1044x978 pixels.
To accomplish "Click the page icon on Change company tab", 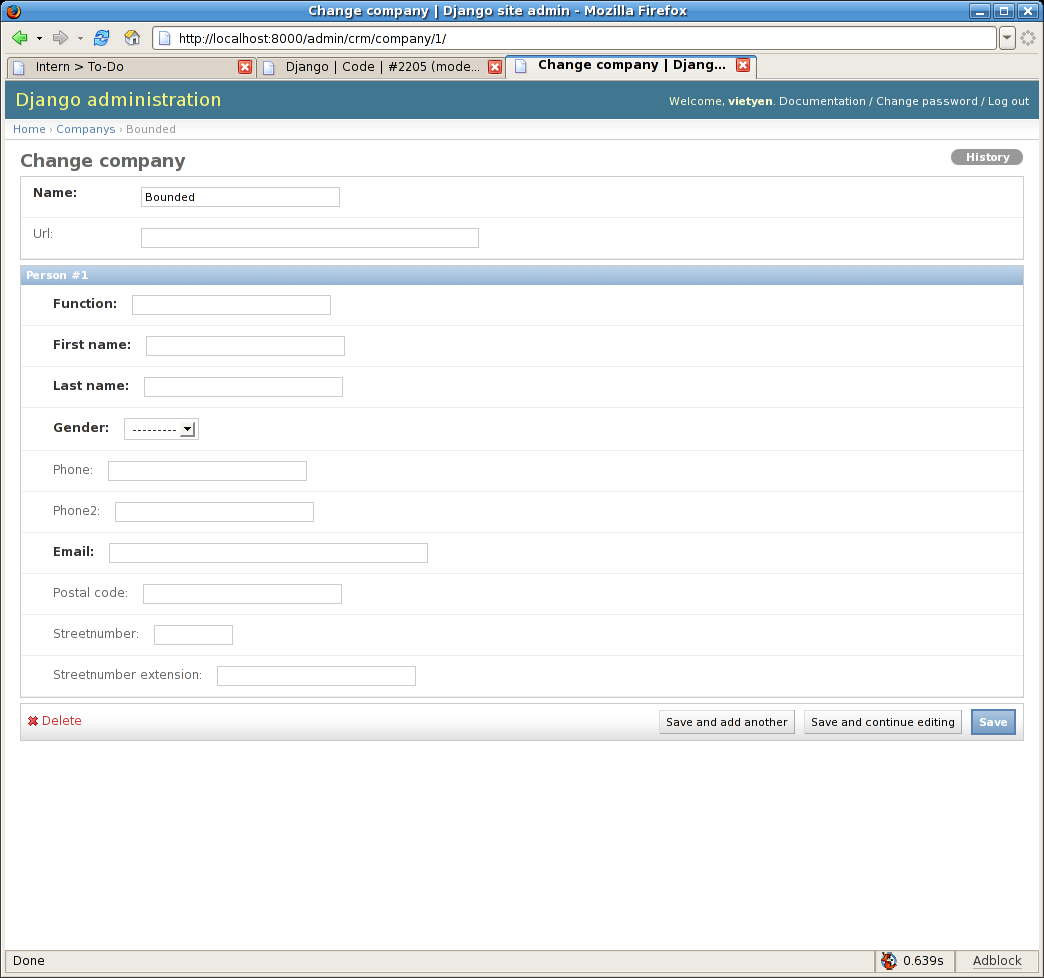I will coord(521,66).
